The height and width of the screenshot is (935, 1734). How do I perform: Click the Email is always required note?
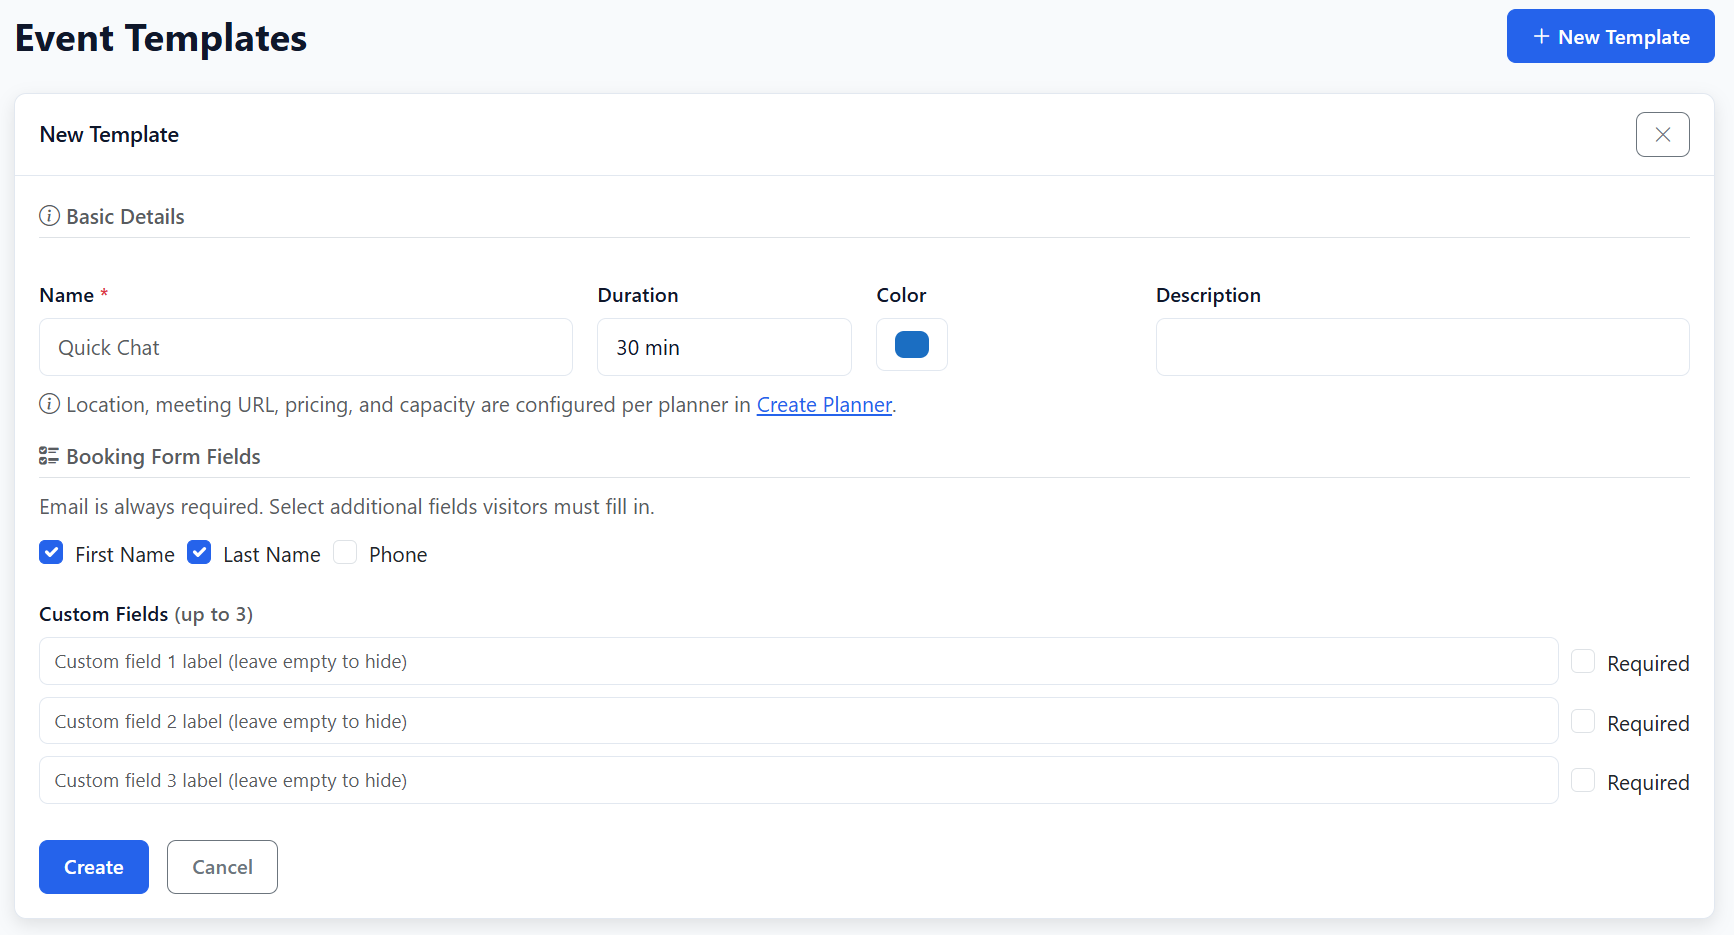click(x=347, y=507)
